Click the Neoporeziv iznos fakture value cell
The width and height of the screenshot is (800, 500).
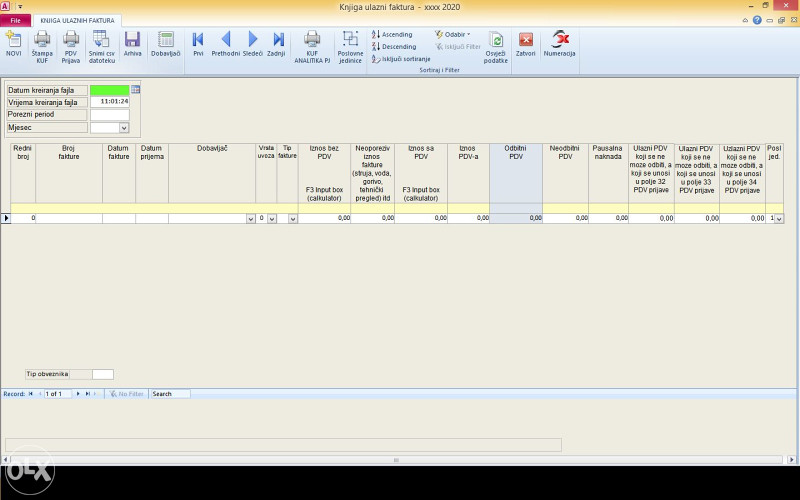[x=372, y=218]
